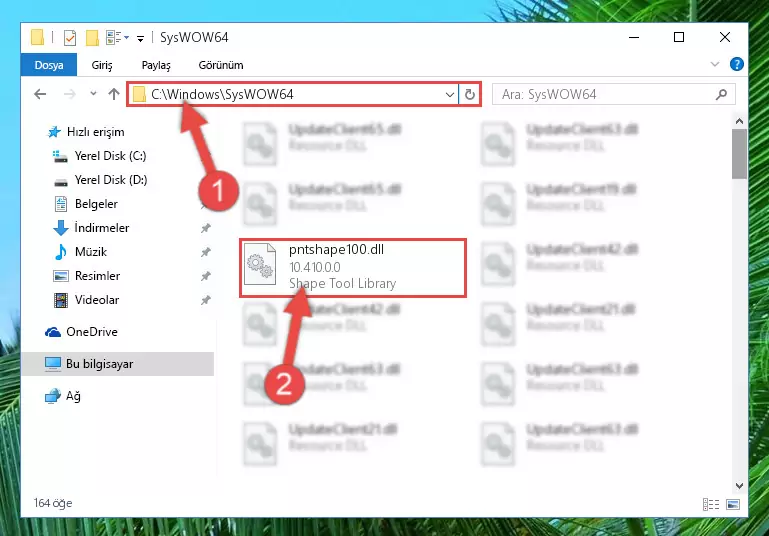Click the Shape Tool Library description text
This screenshot has height=536, width=769.
point(342,283)
